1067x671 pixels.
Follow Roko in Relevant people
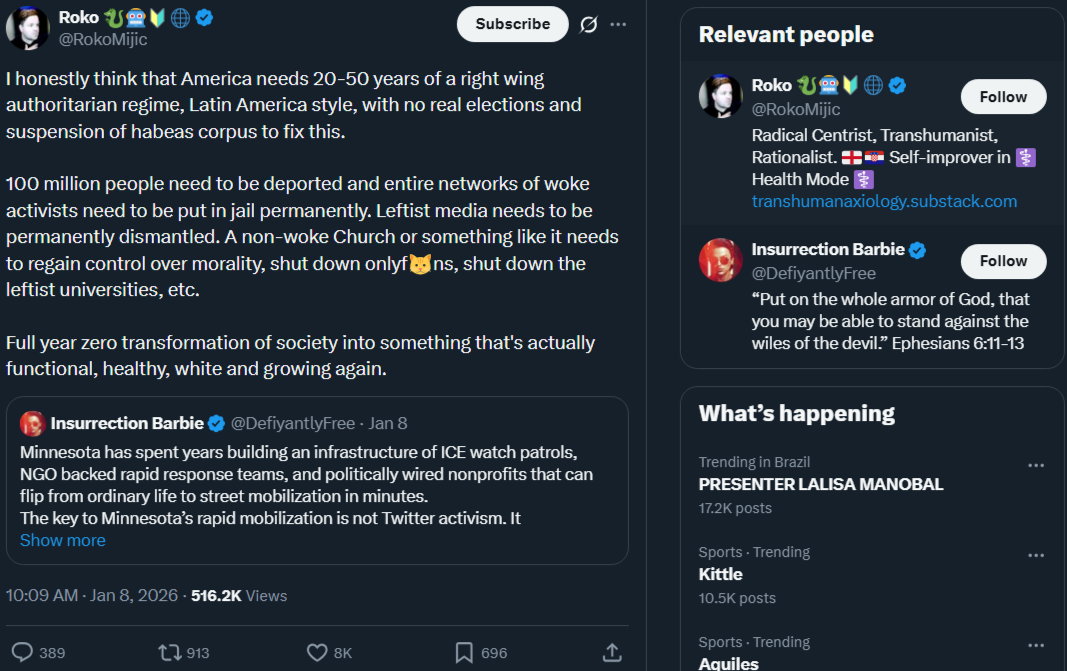click(1003, 97)
